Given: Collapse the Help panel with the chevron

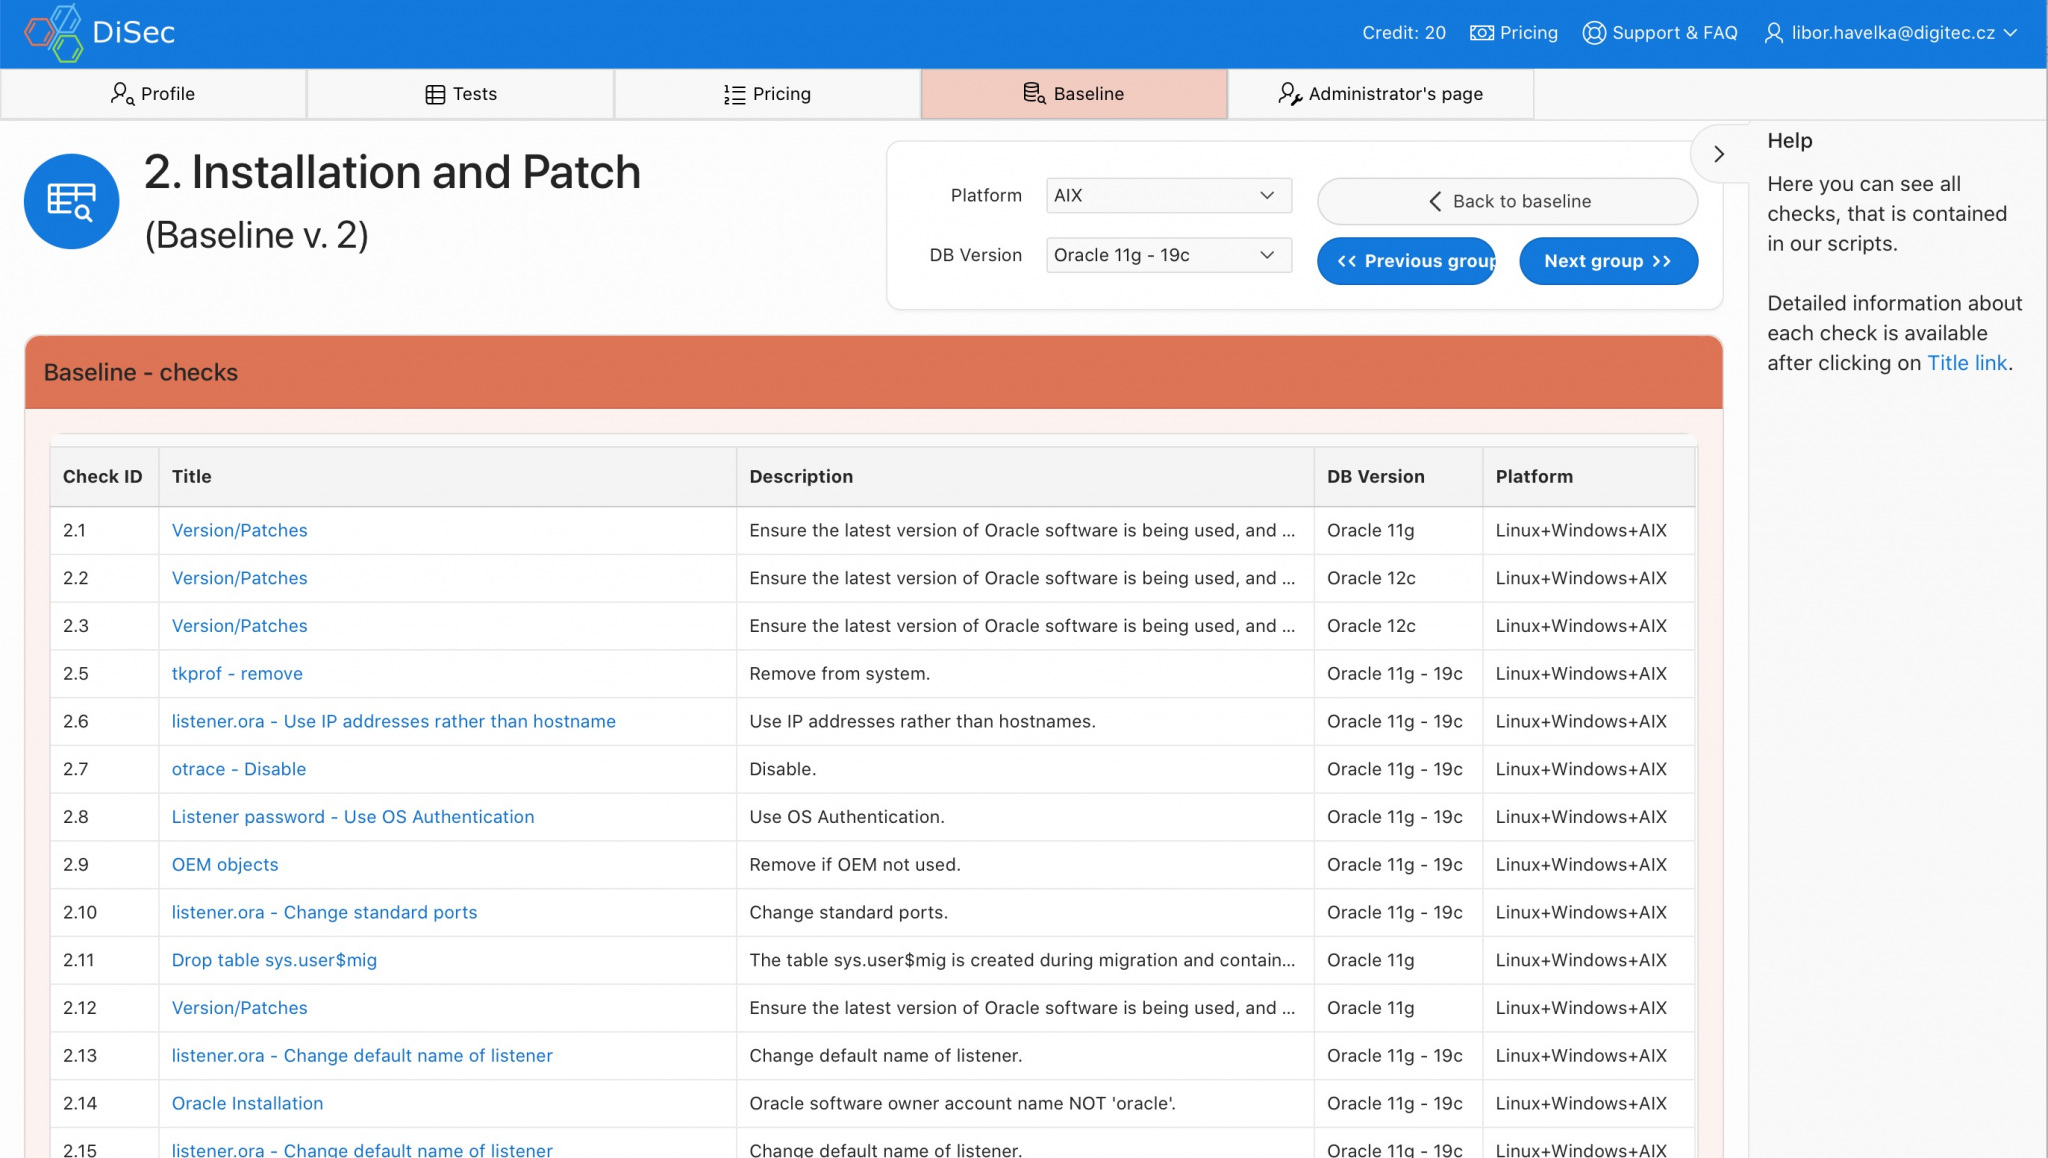Looking at the screenshot, I should click(1718, 154).
